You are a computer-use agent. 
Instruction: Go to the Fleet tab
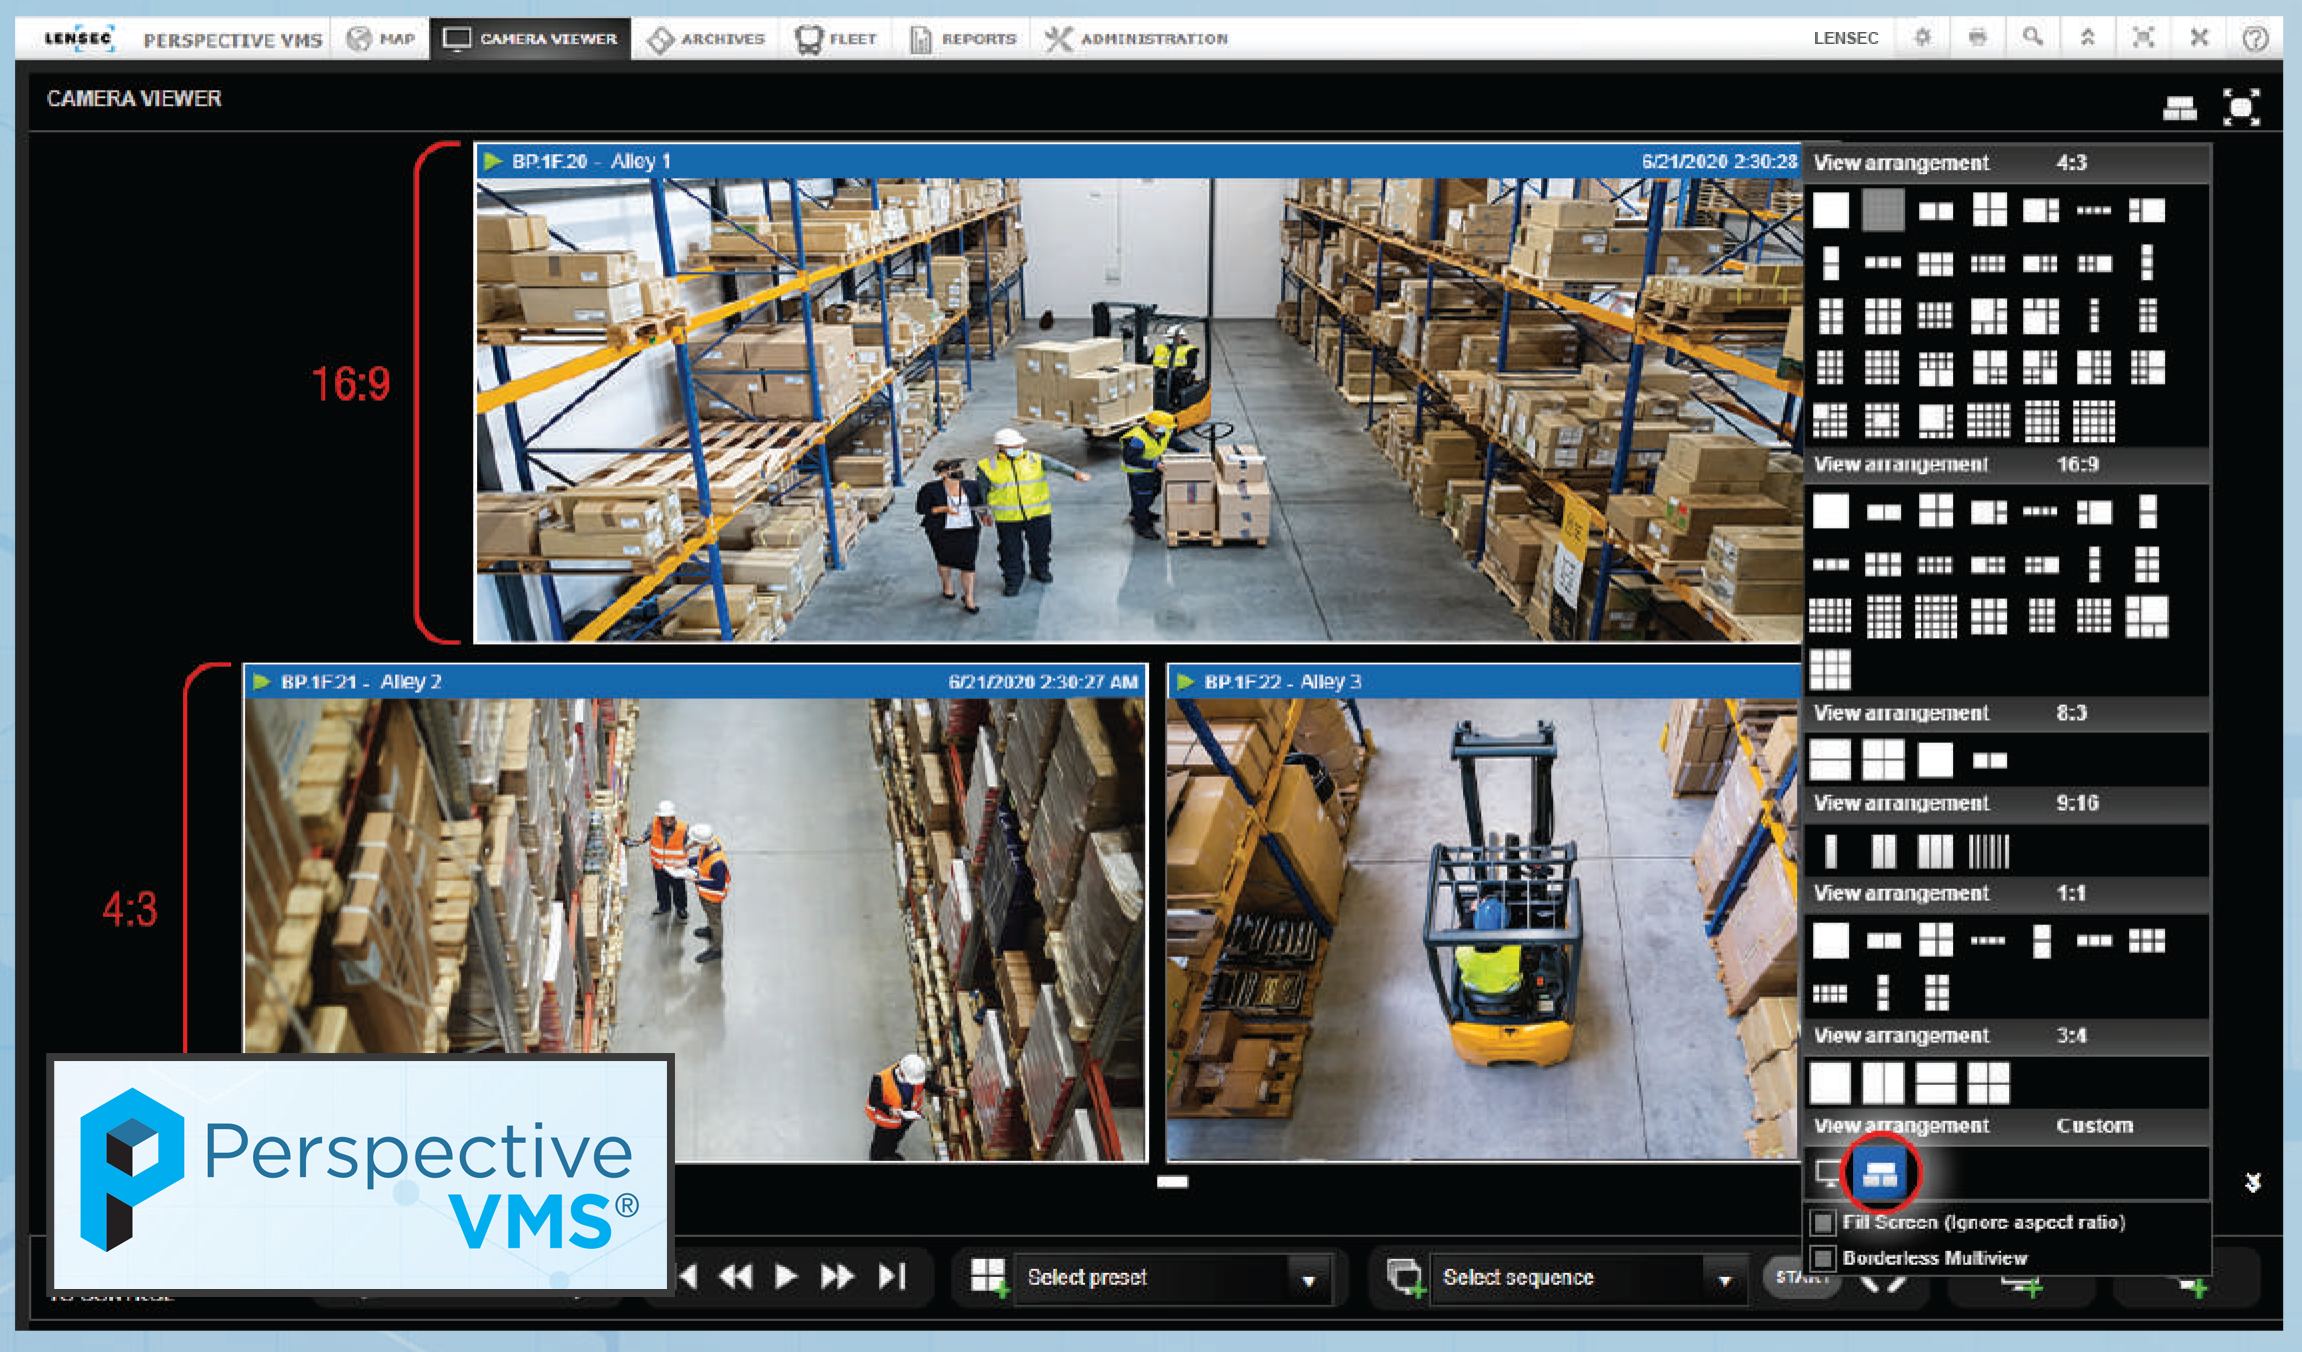click(836, 39)
